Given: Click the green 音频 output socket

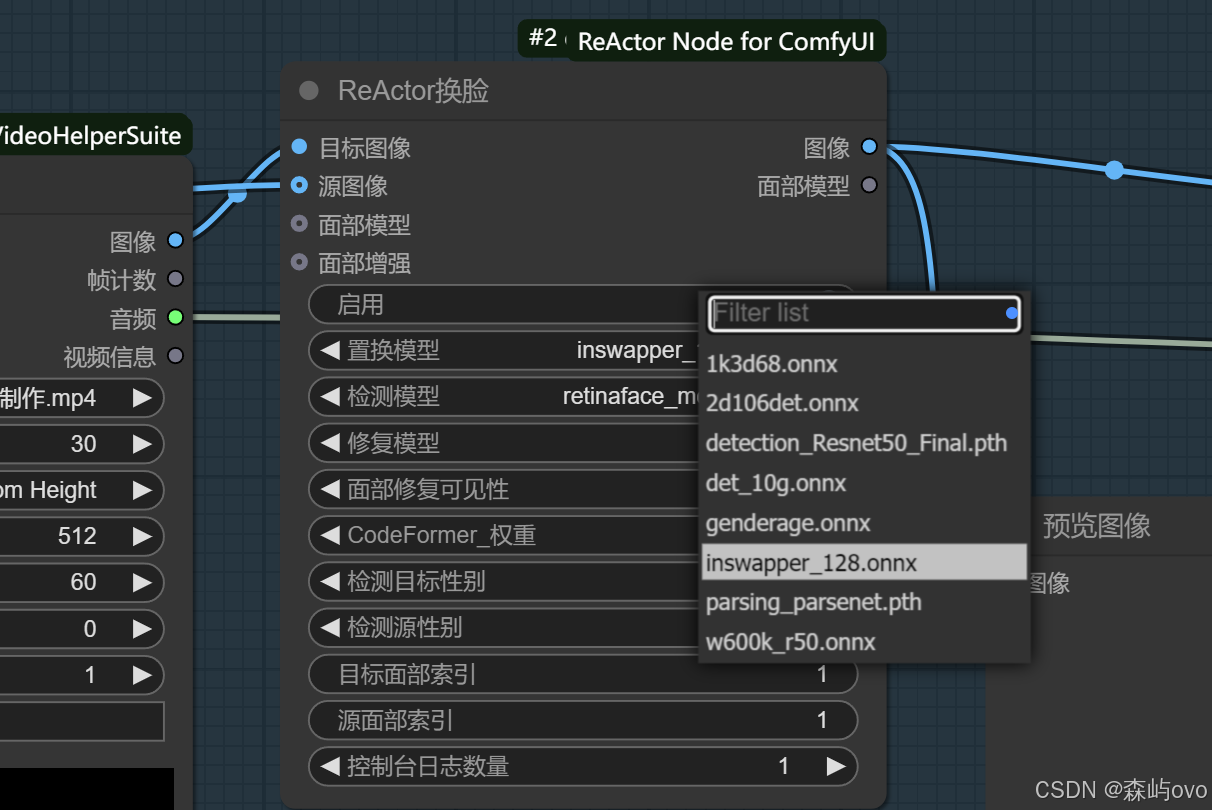Looking at the screenshot, I should (x=176, y=317).
